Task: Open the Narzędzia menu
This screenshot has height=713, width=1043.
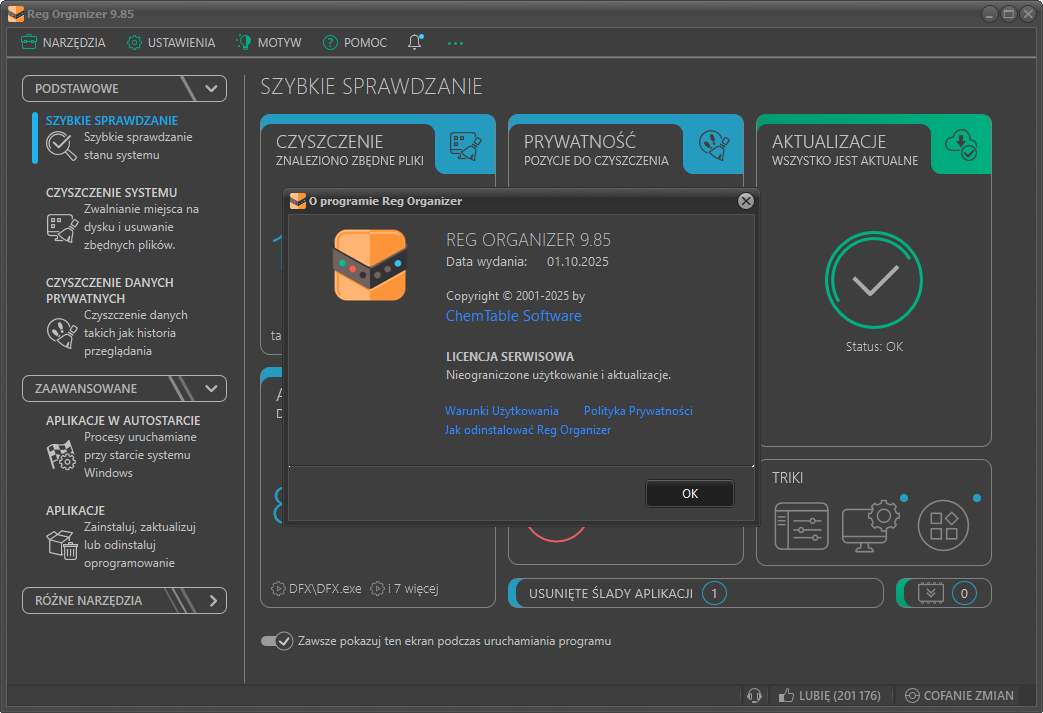Action: pyautogui.click(x=63, y=43)
